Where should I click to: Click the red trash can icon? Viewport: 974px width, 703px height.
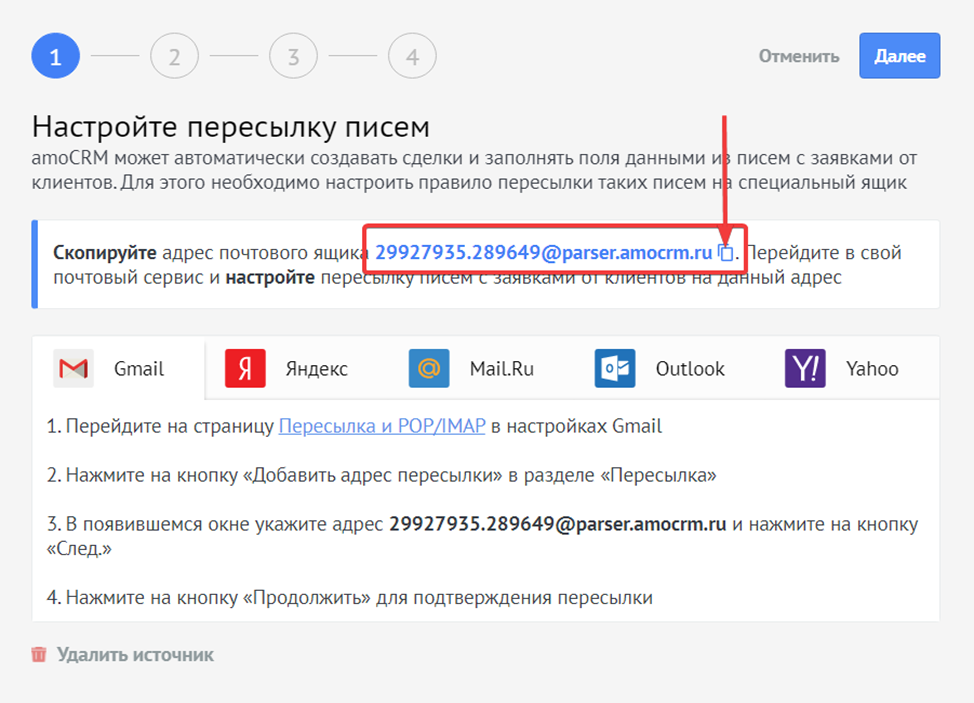[x=39, y=654]
